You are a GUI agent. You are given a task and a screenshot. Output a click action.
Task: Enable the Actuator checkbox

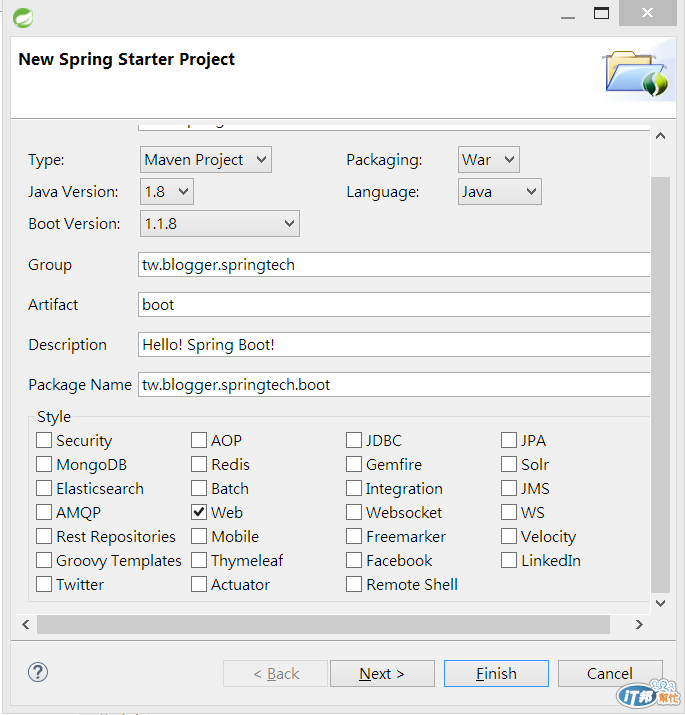point(199,585)
